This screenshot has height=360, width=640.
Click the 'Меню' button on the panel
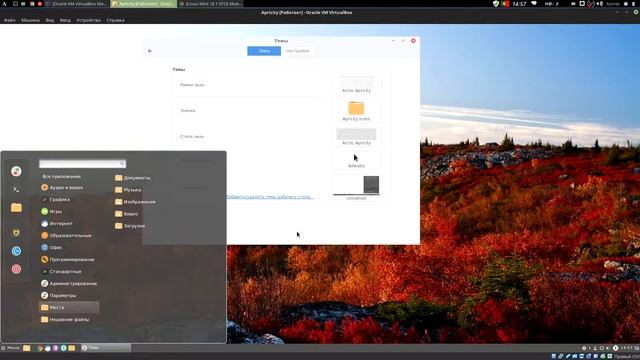(11, 348)
